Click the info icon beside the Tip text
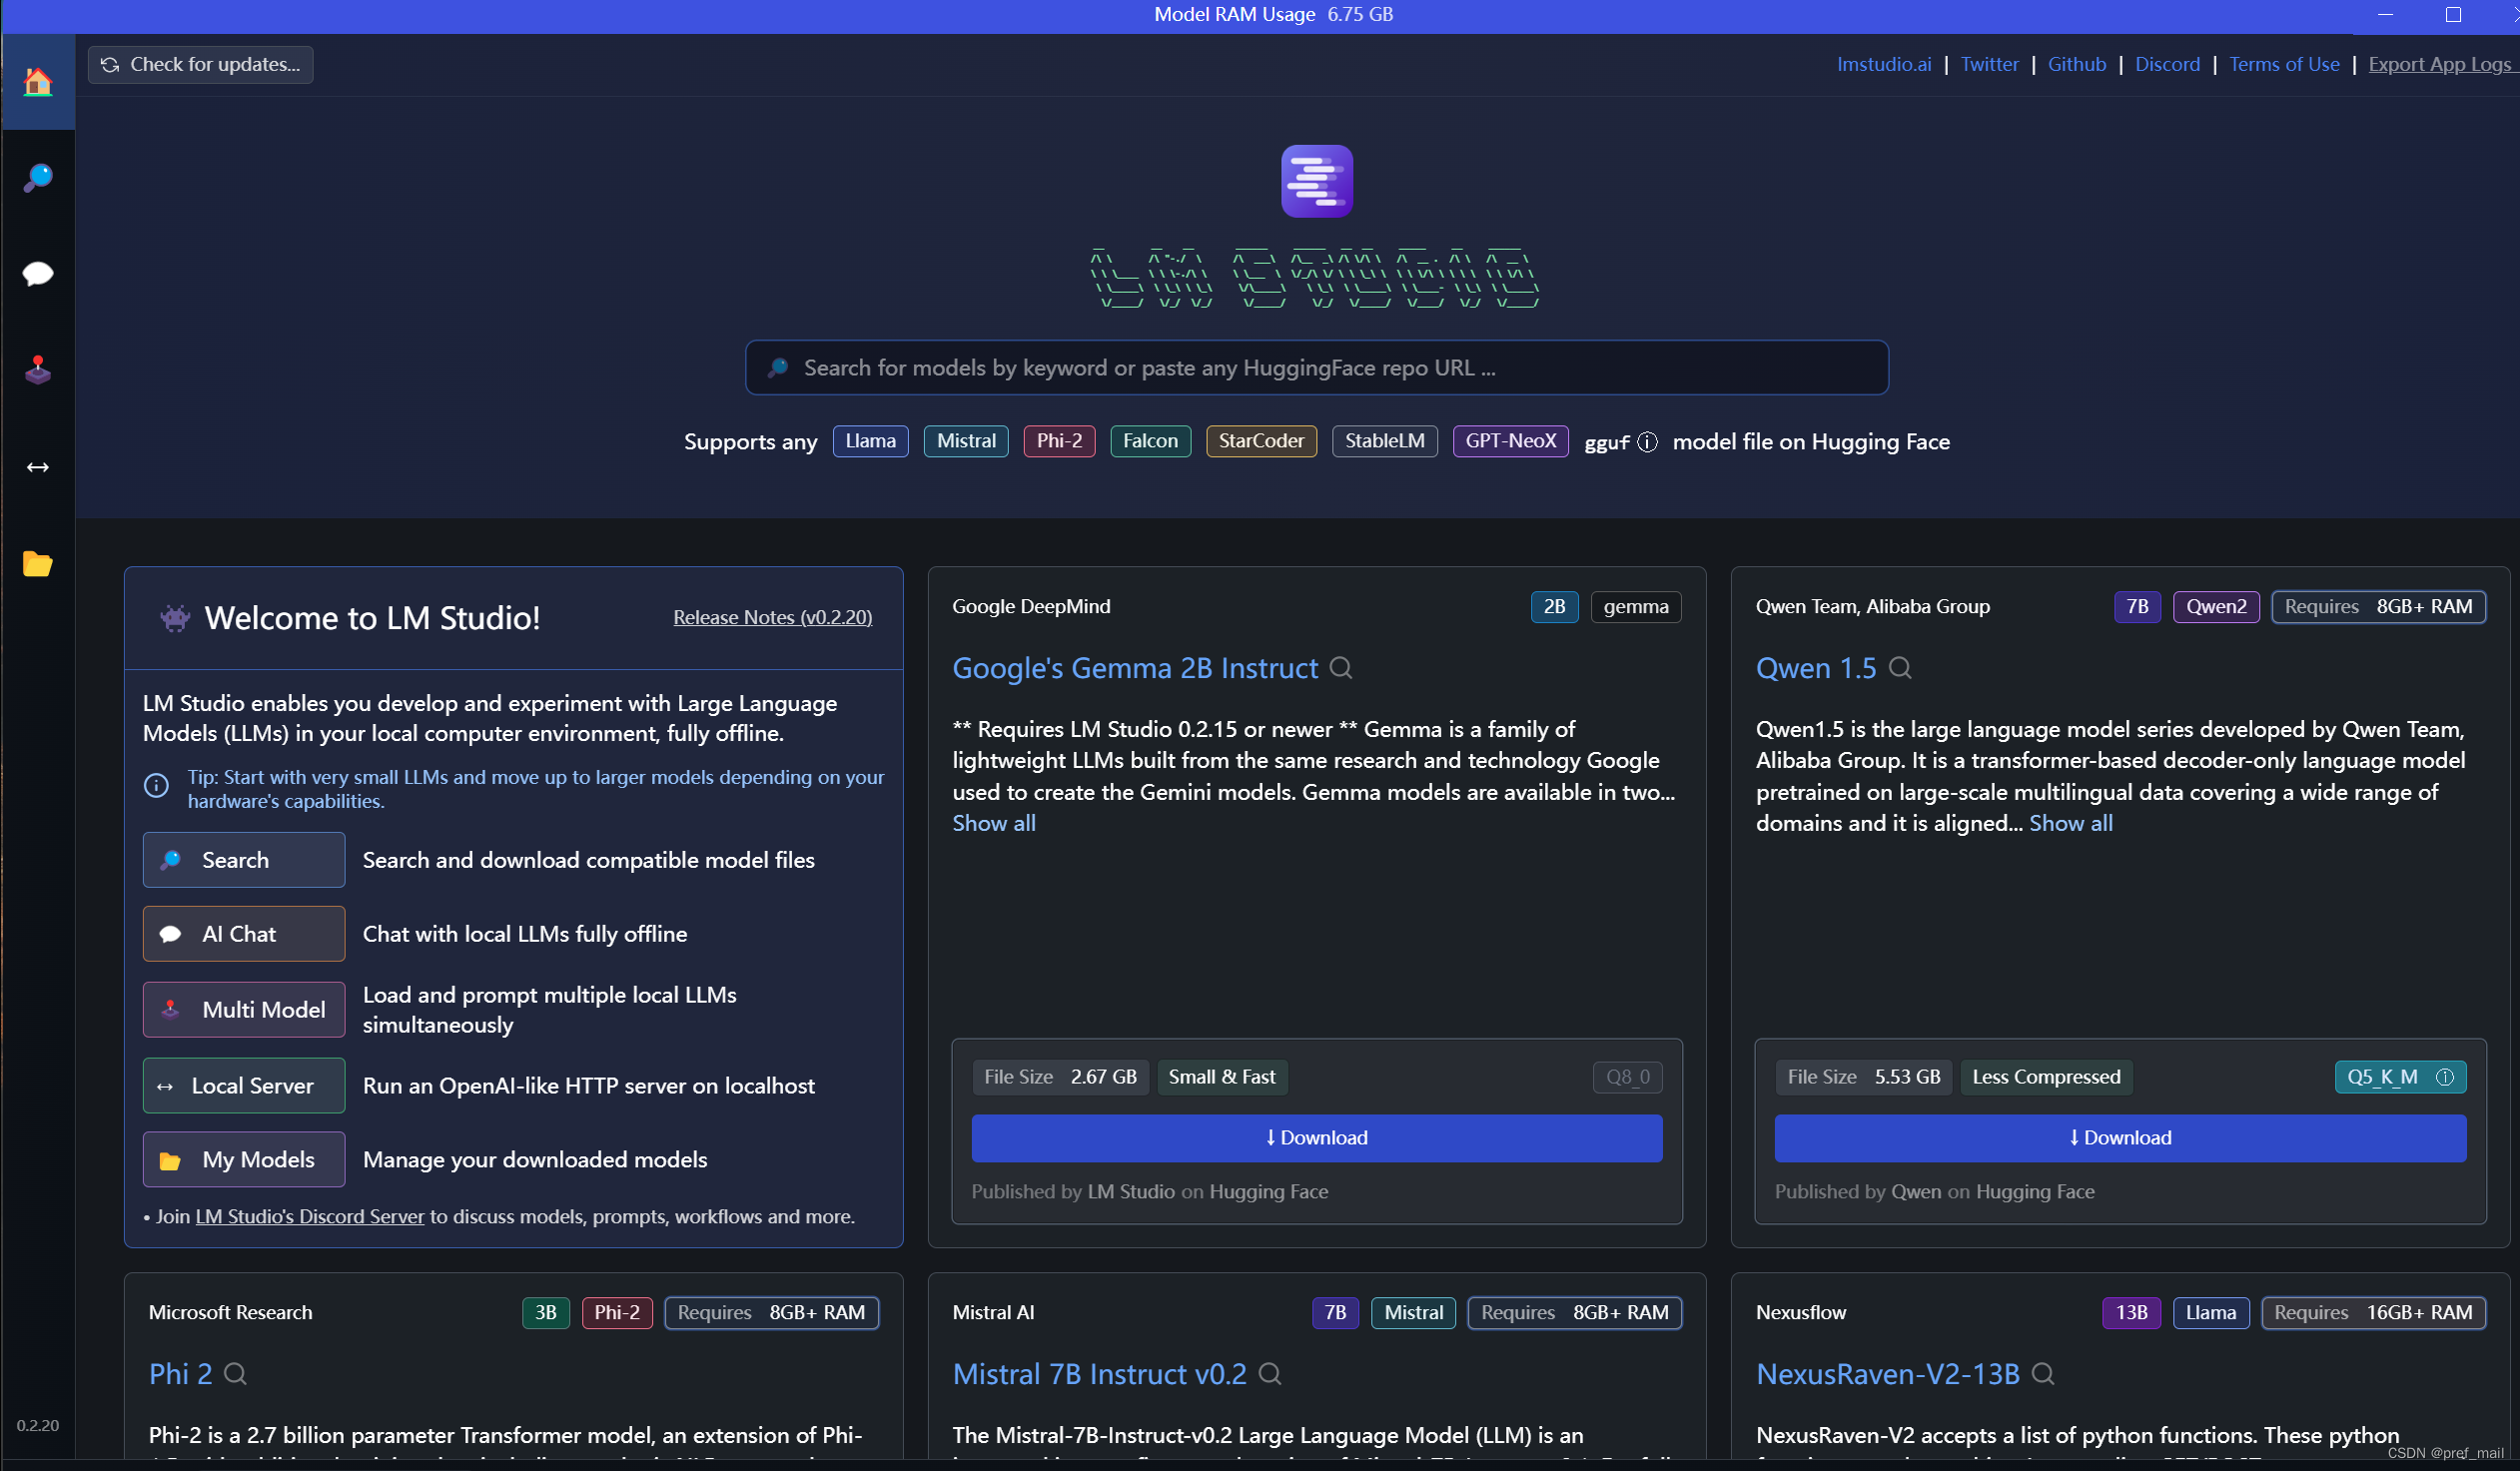This screenshot has width=2520, height=1471. click(x=156, y=786)
